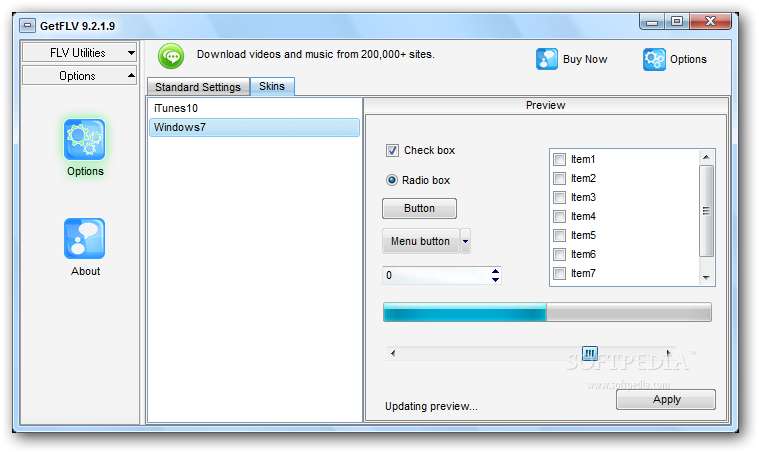759x453 pixels.
Task: Check Item2 in the preview list
Action: pyautogui.click(x=560, y=178)
